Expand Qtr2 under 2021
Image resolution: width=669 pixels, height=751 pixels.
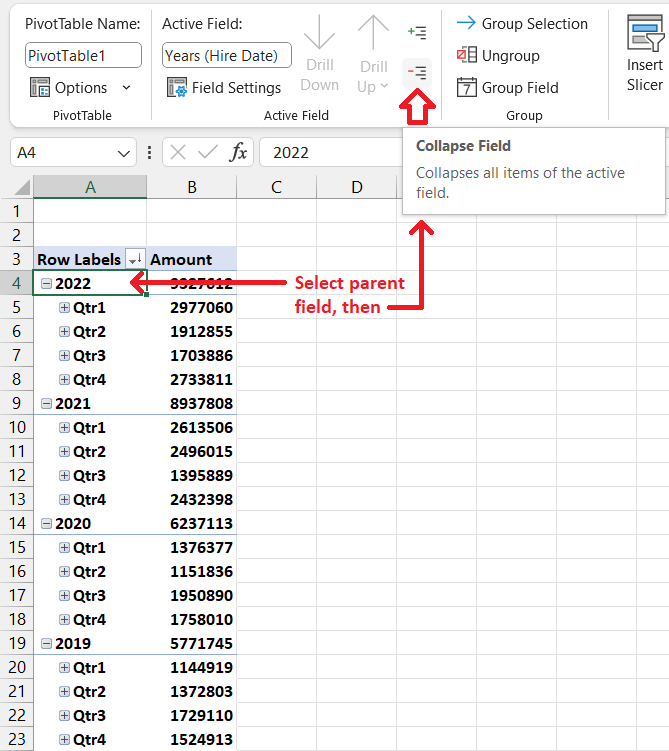pyautogui.click(x=64, y=452)
